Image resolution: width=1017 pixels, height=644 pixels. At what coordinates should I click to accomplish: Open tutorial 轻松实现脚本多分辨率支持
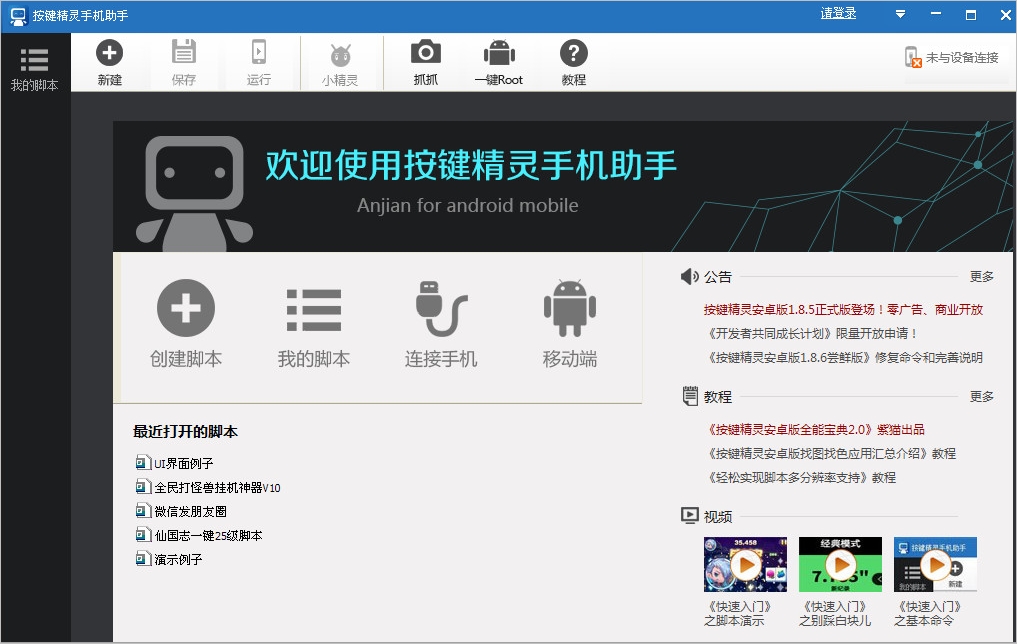[800, 477]
